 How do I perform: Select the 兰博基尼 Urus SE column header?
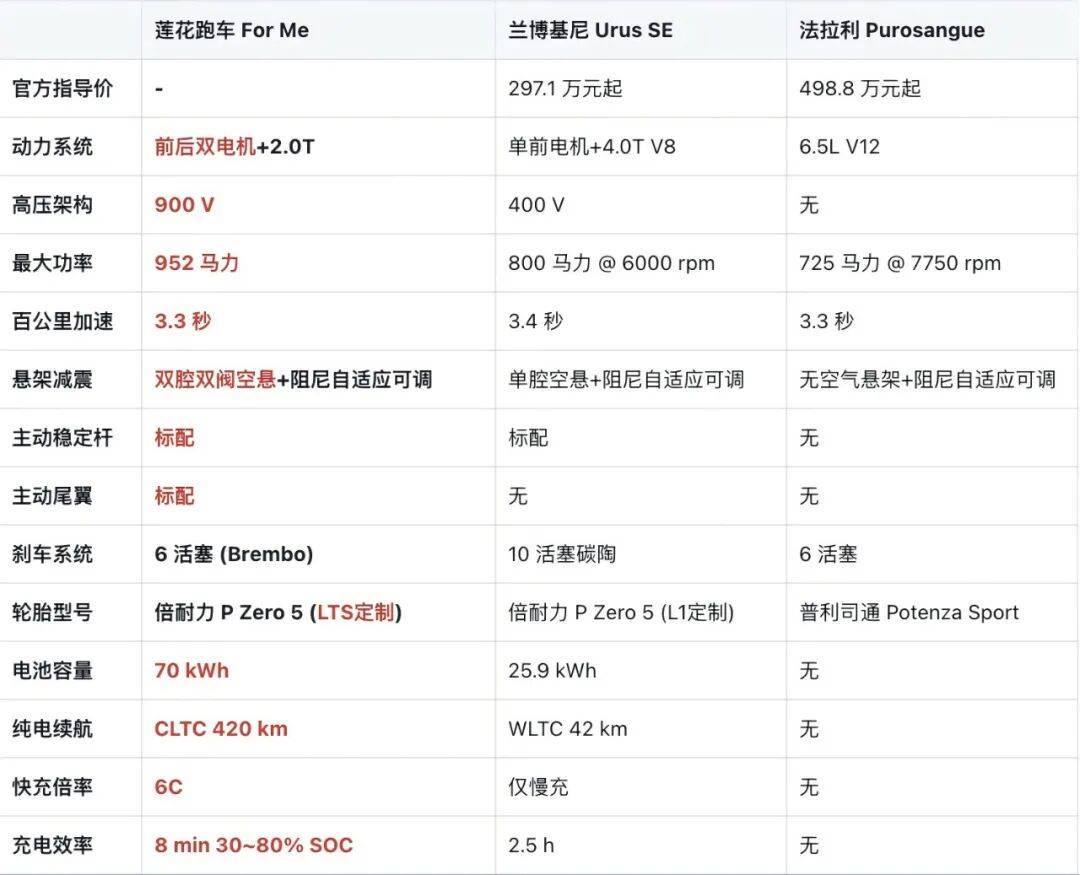point(590,30)
